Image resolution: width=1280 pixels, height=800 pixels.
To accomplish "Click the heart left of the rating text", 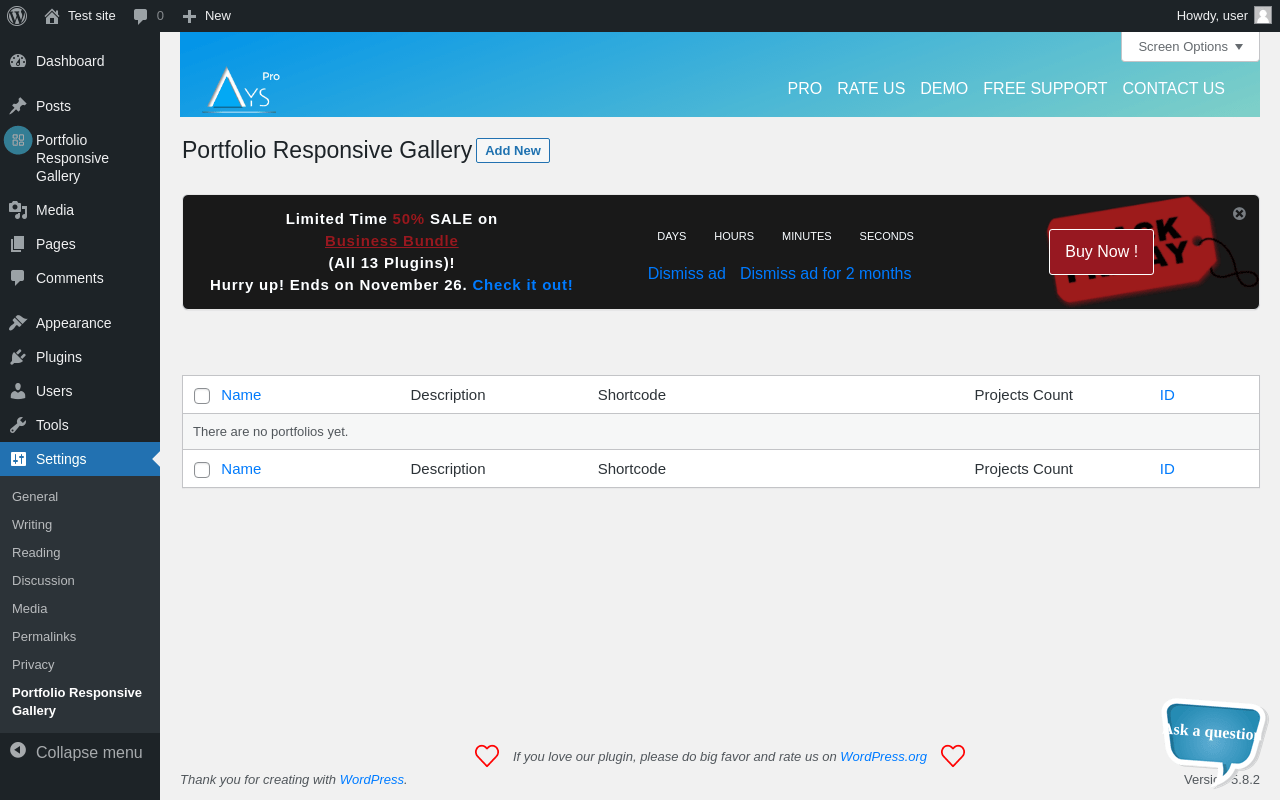I will click(x=487, y=756).
